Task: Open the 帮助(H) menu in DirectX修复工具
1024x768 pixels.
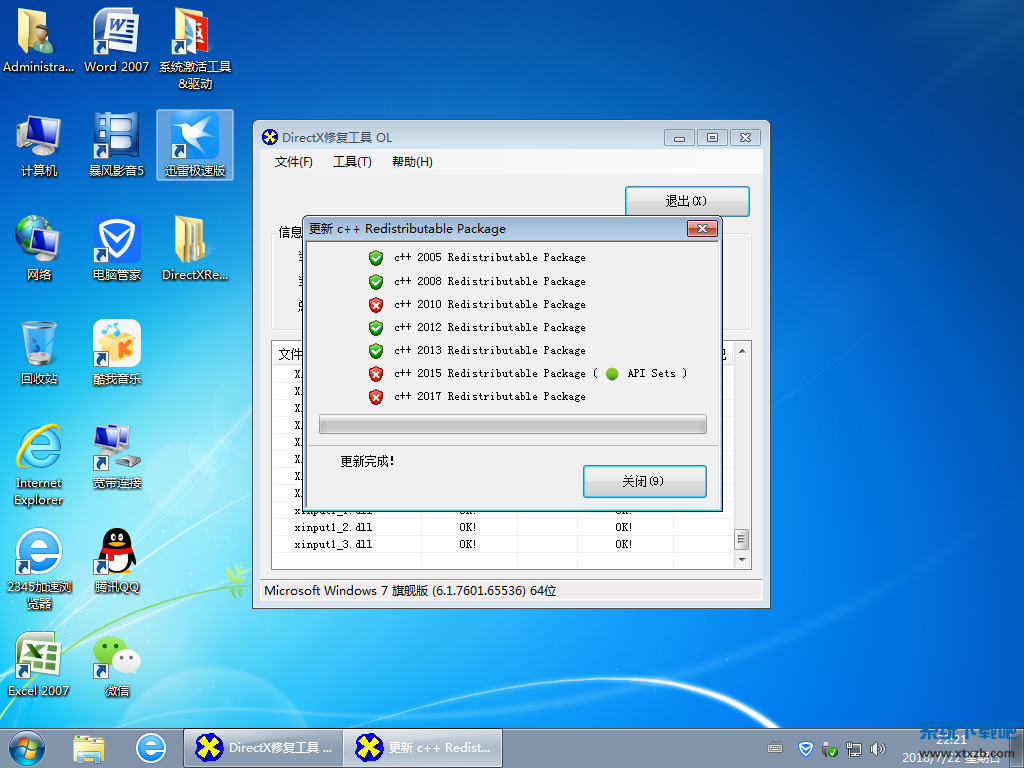Action: coord(412,162)
